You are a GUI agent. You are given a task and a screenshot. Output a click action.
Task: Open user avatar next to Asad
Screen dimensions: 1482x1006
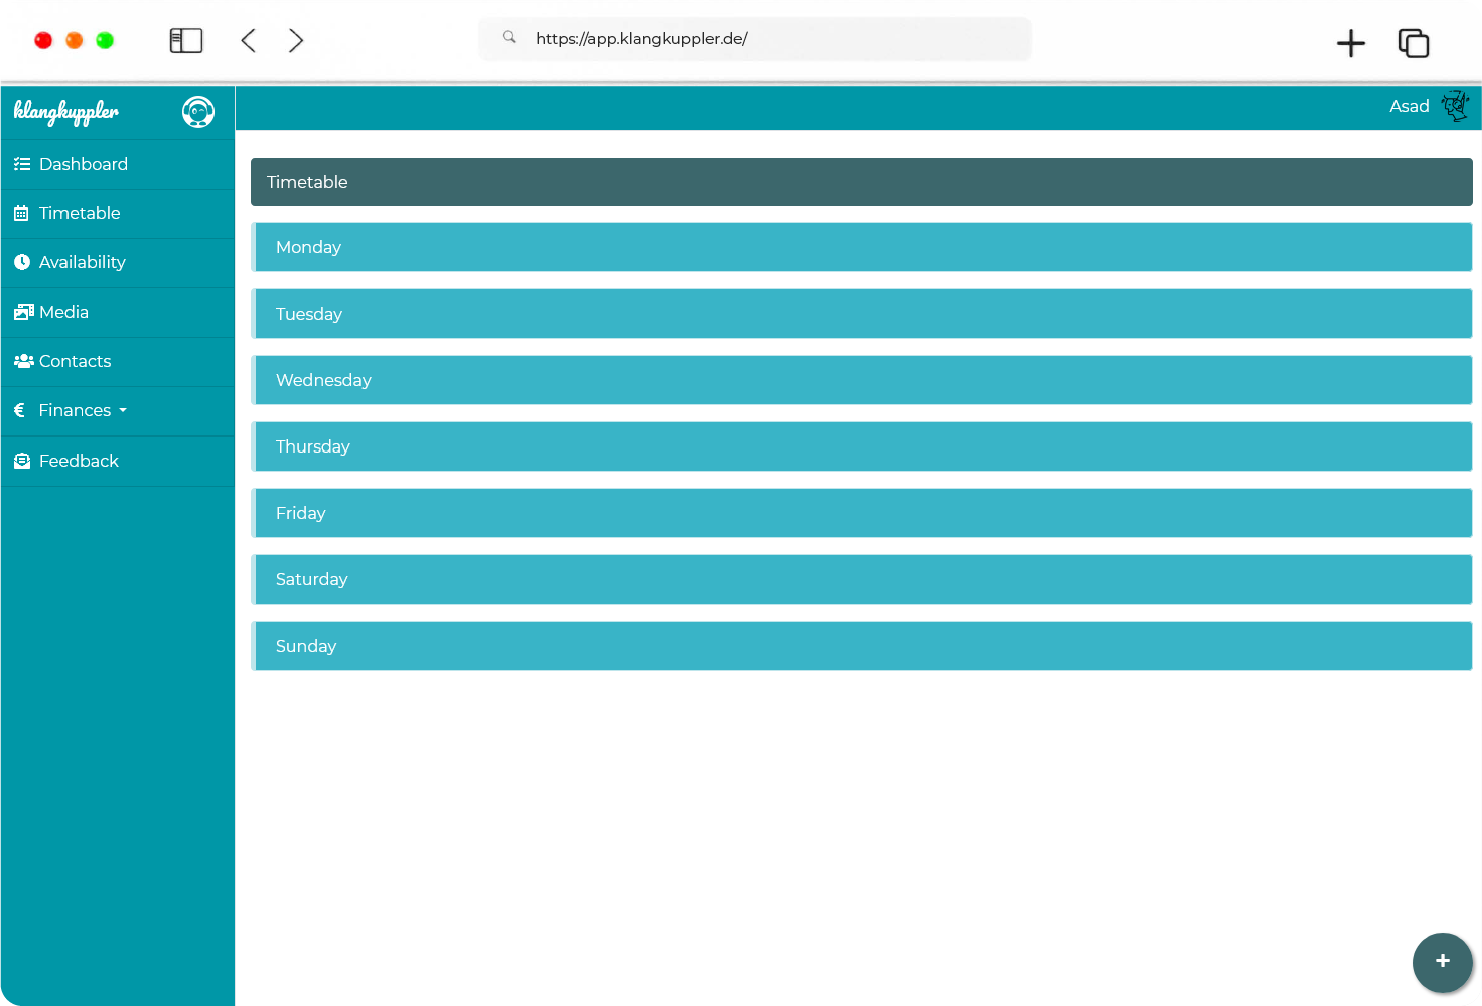1455,106
